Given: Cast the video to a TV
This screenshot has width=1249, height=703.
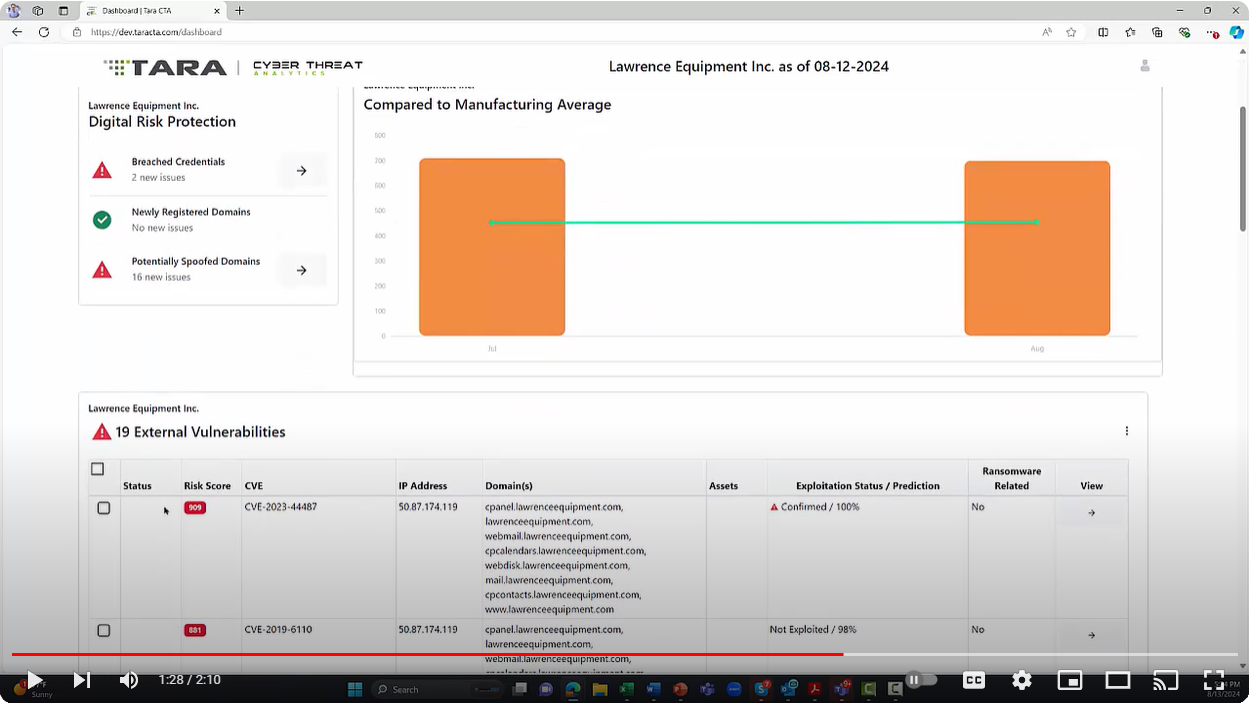Looking at the screenshot, I should 1165,680.
